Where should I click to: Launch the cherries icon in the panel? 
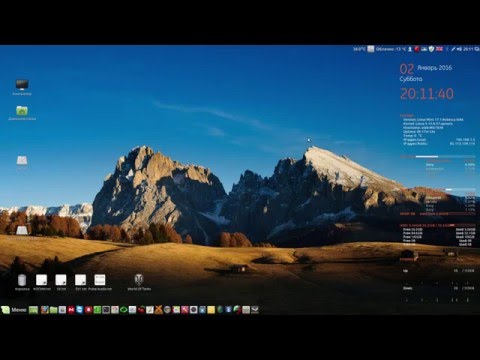141,310
